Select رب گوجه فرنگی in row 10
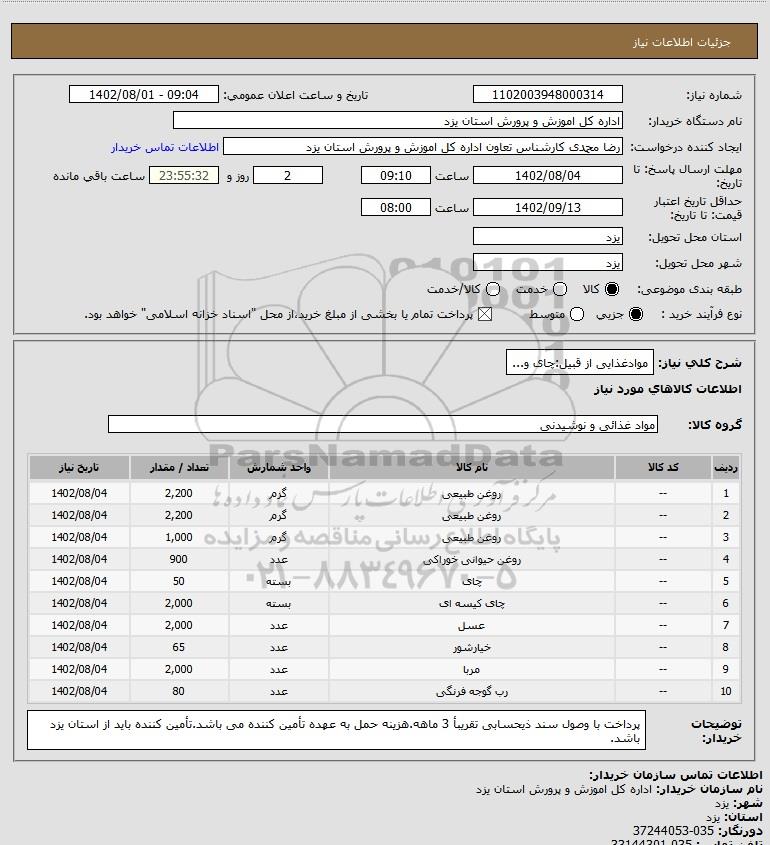Screen dimensions: 770x845 472,691
